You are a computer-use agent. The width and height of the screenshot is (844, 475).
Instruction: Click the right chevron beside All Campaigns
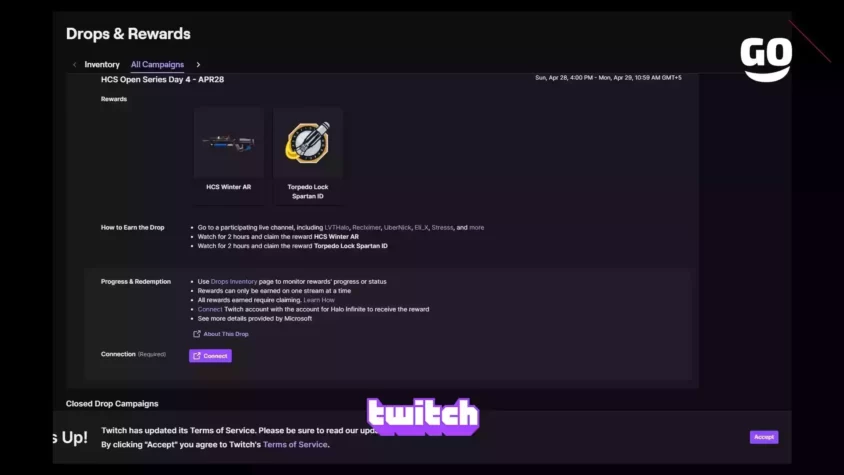[x=198, y=65]
